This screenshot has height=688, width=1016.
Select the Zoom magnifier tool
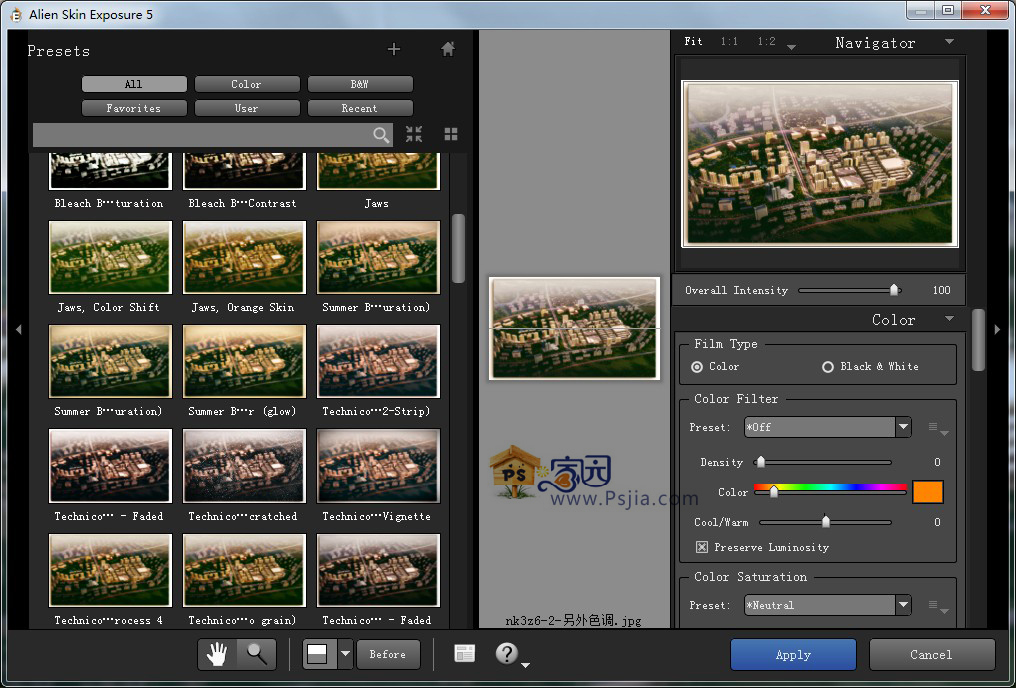point(257,654)
